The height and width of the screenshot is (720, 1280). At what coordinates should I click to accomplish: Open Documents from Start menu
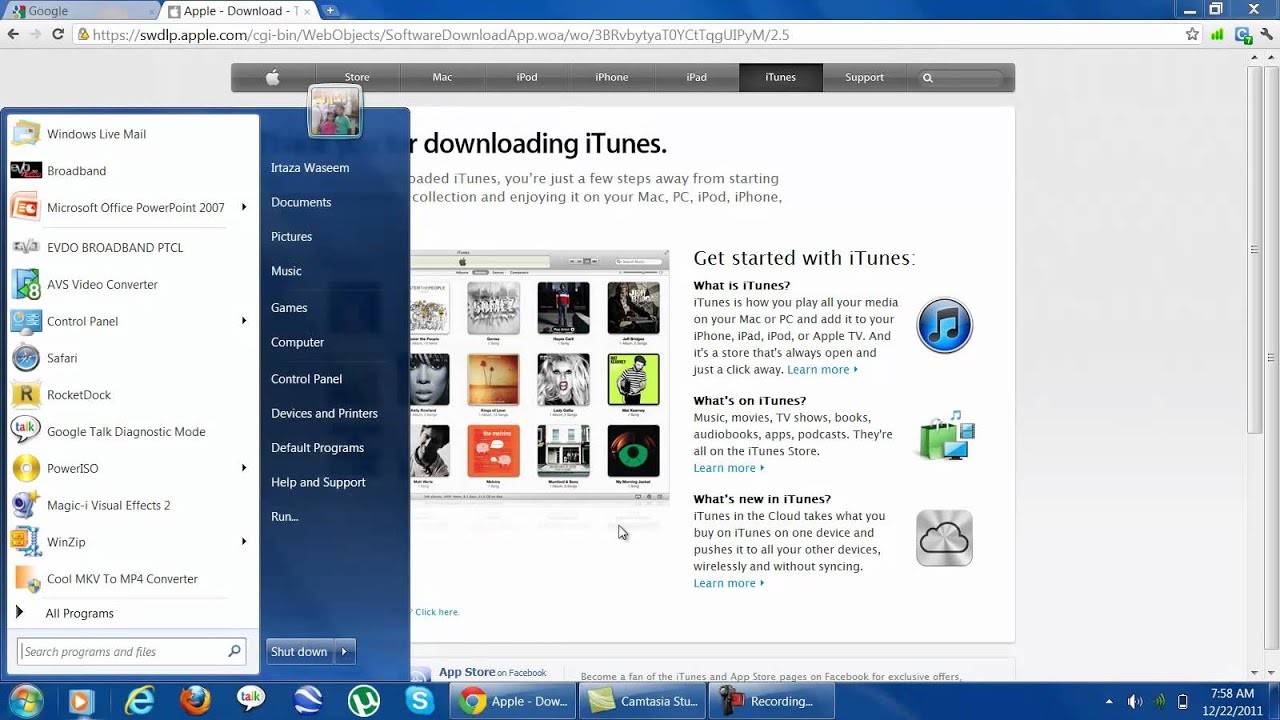(x=301, y=202)
